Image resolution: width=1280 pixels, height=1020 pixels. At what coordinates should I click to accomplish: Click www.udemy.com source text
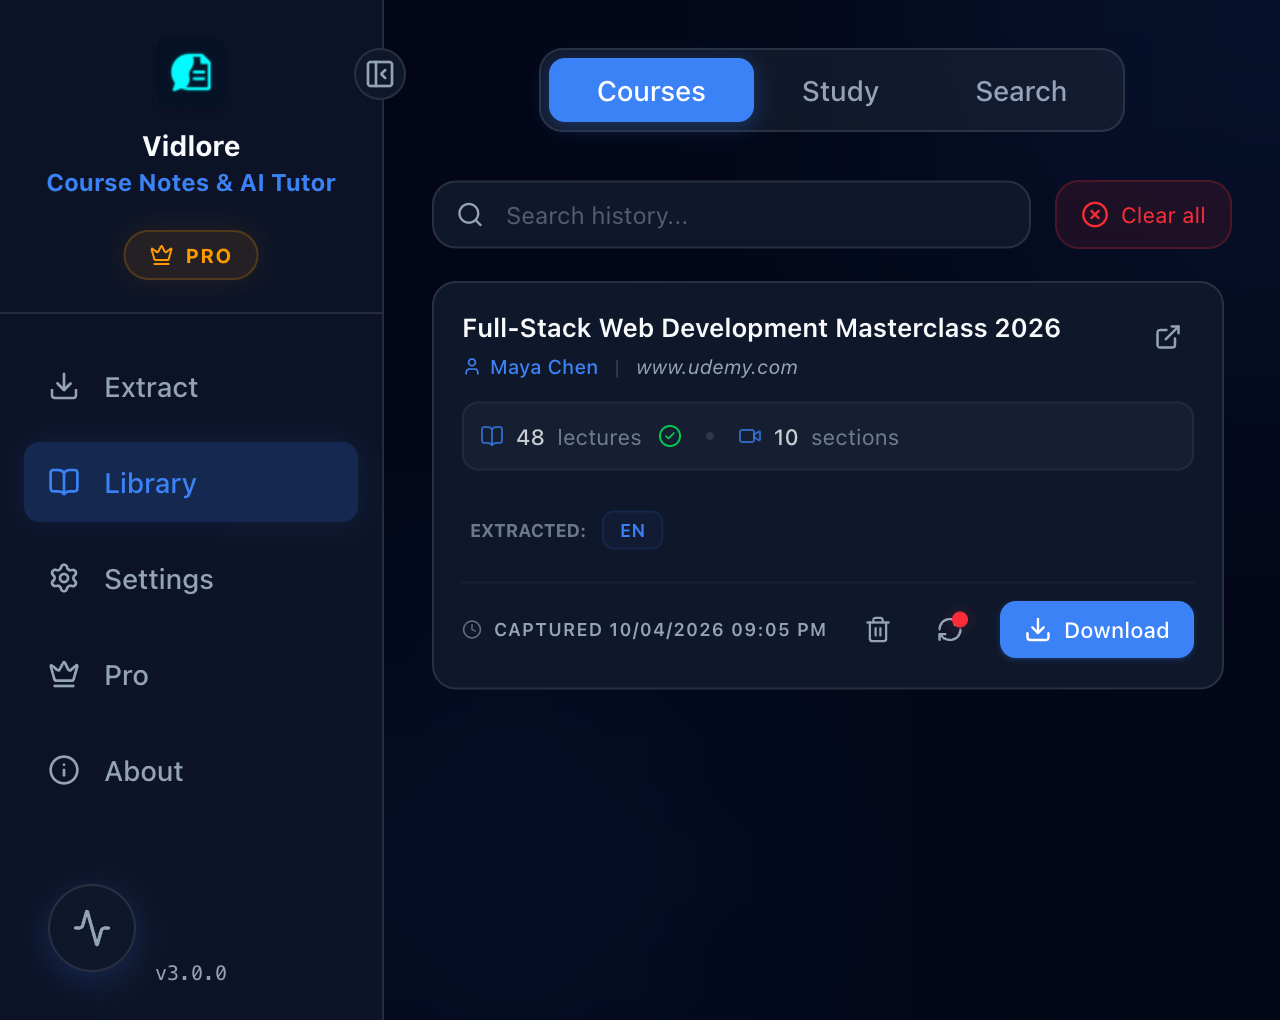[717, 367]
